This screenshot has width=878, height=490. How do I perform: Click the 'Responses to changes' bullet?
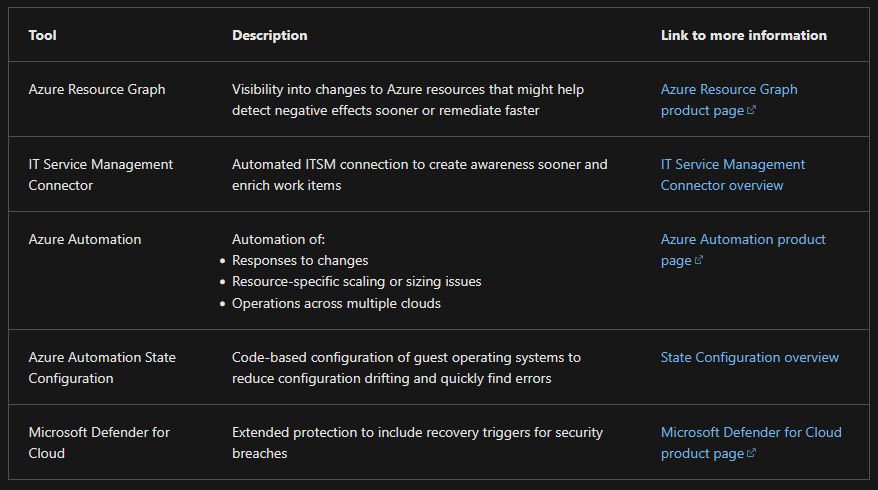pyautogui.click(x=300, y=260)
